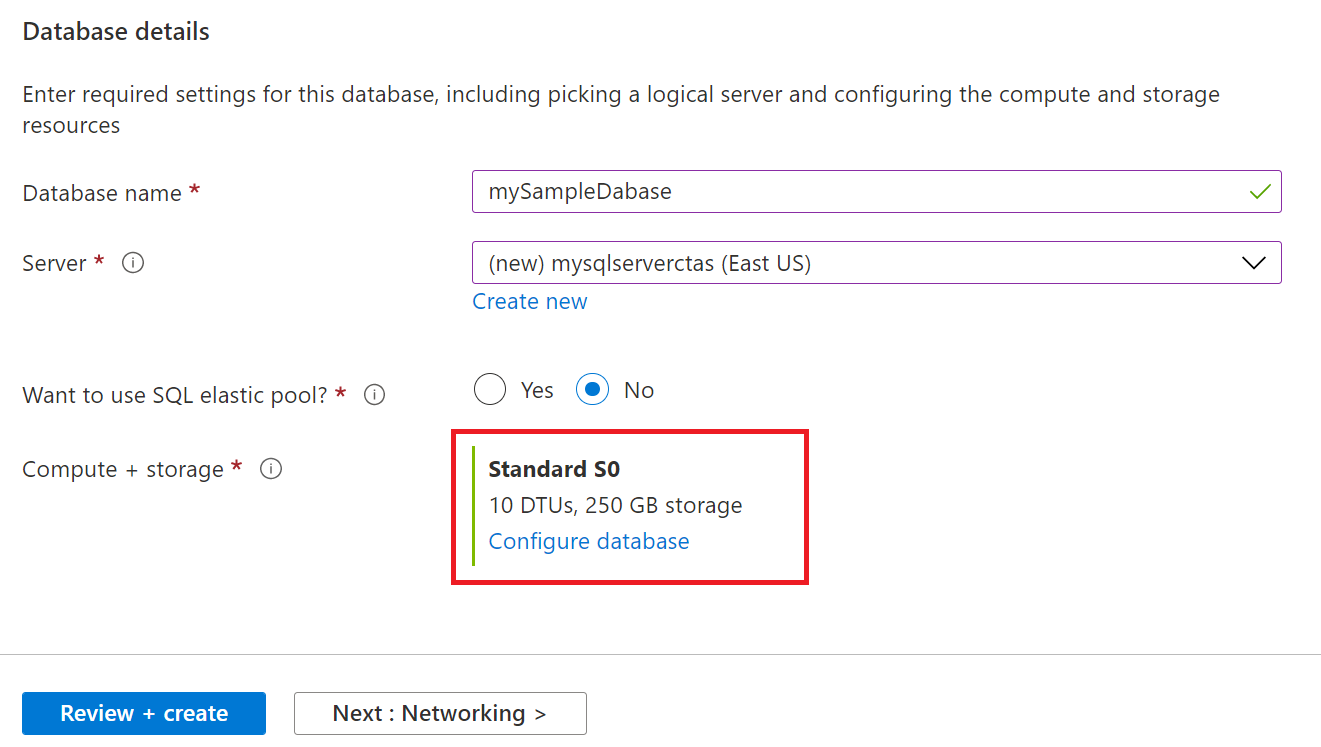
Task: Select Yes for SQL elastic pool
Action: coord(490,390)
